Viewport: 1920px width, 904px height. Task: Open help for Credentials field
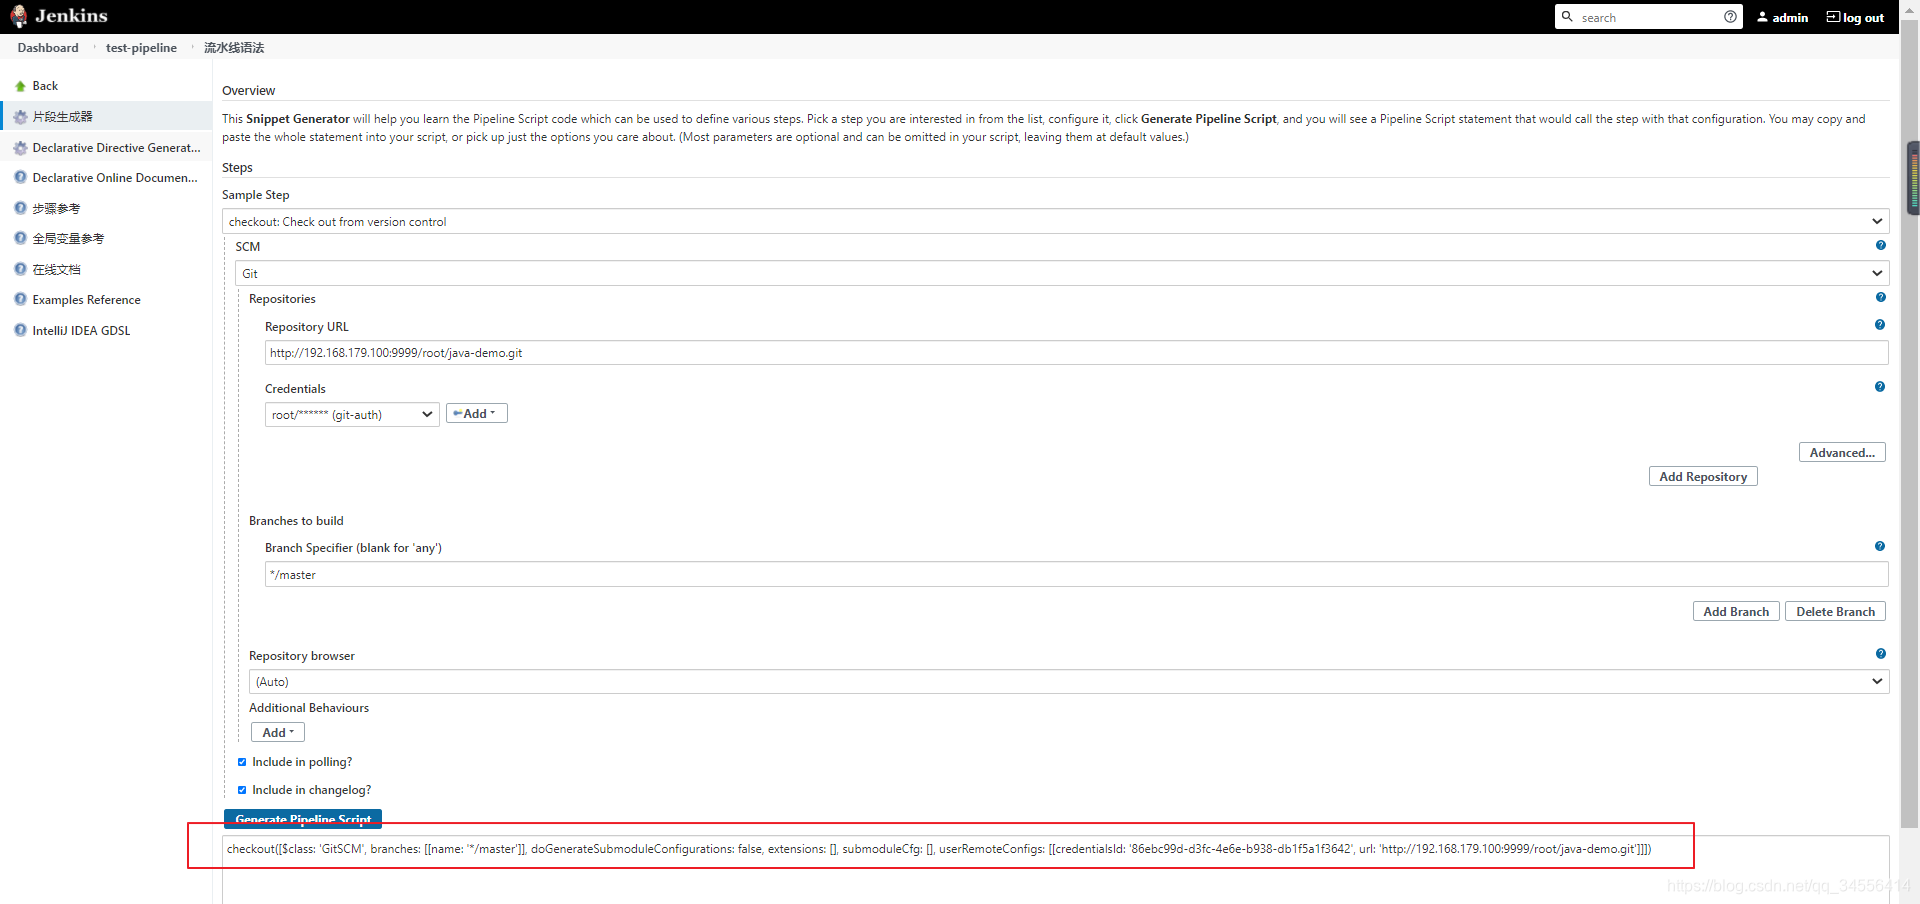(x=1880, y=387)
